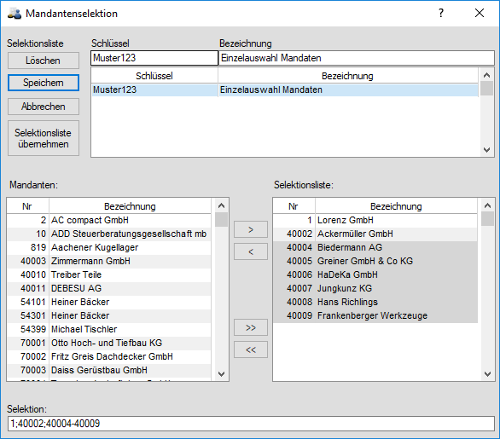Click the Selektion field 1;40002;40004-40009
Screen dimensions: 500x439
click(251, 423)
